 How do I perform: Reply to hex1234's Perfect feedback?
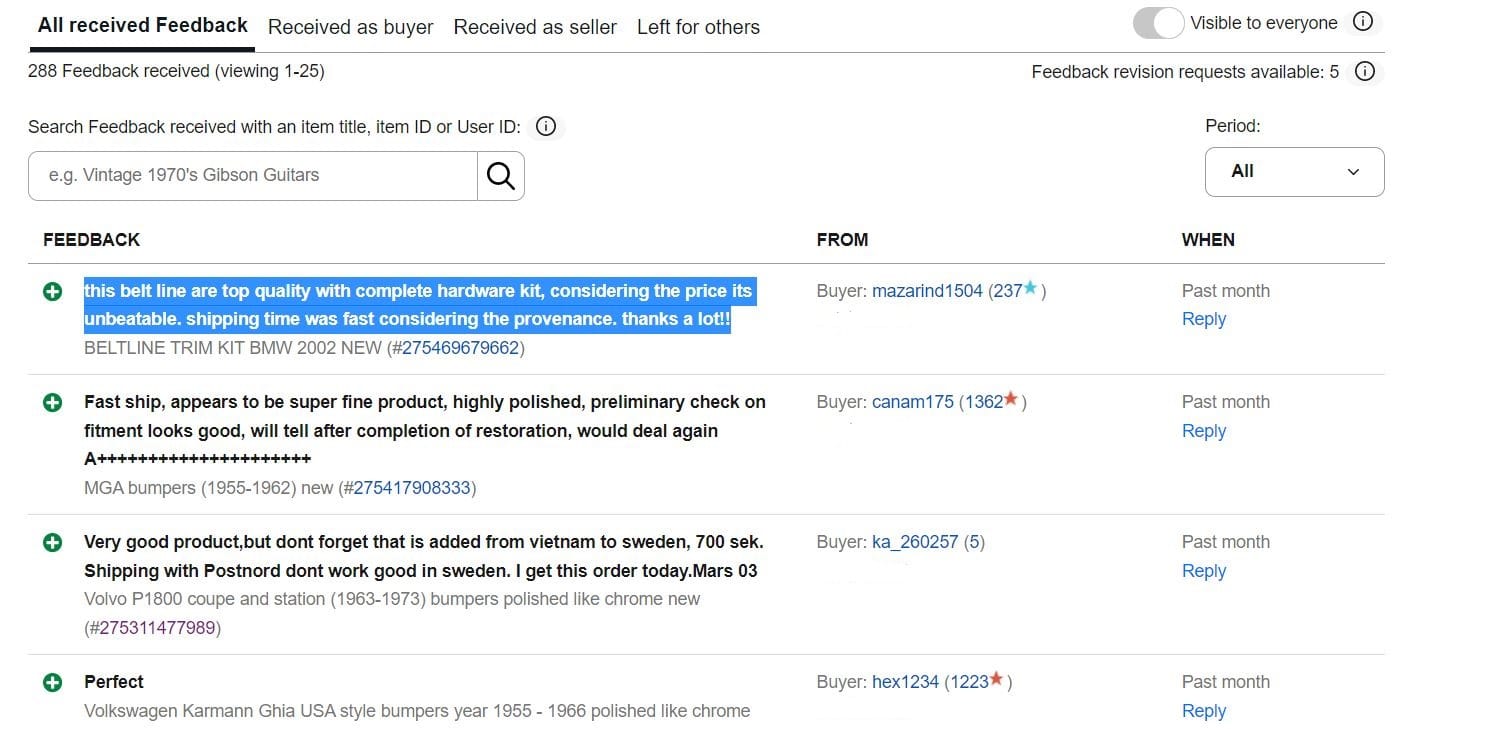[1203, 711]
